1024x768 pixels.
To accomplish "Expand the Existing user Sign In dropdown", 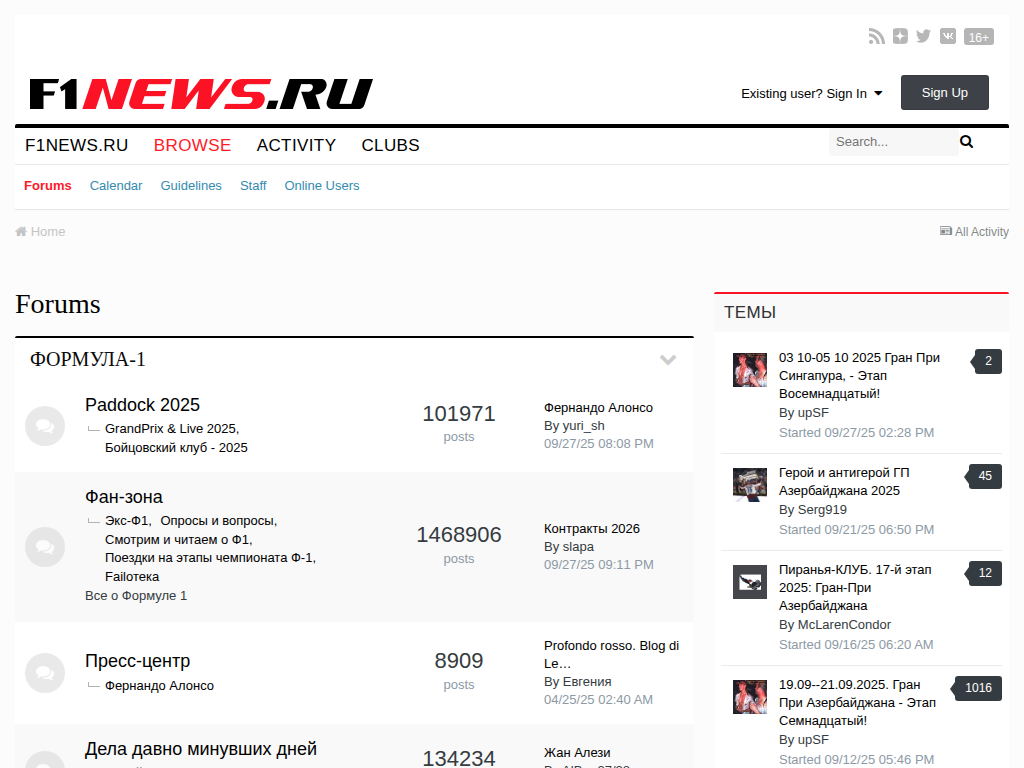I will (811, 93).
